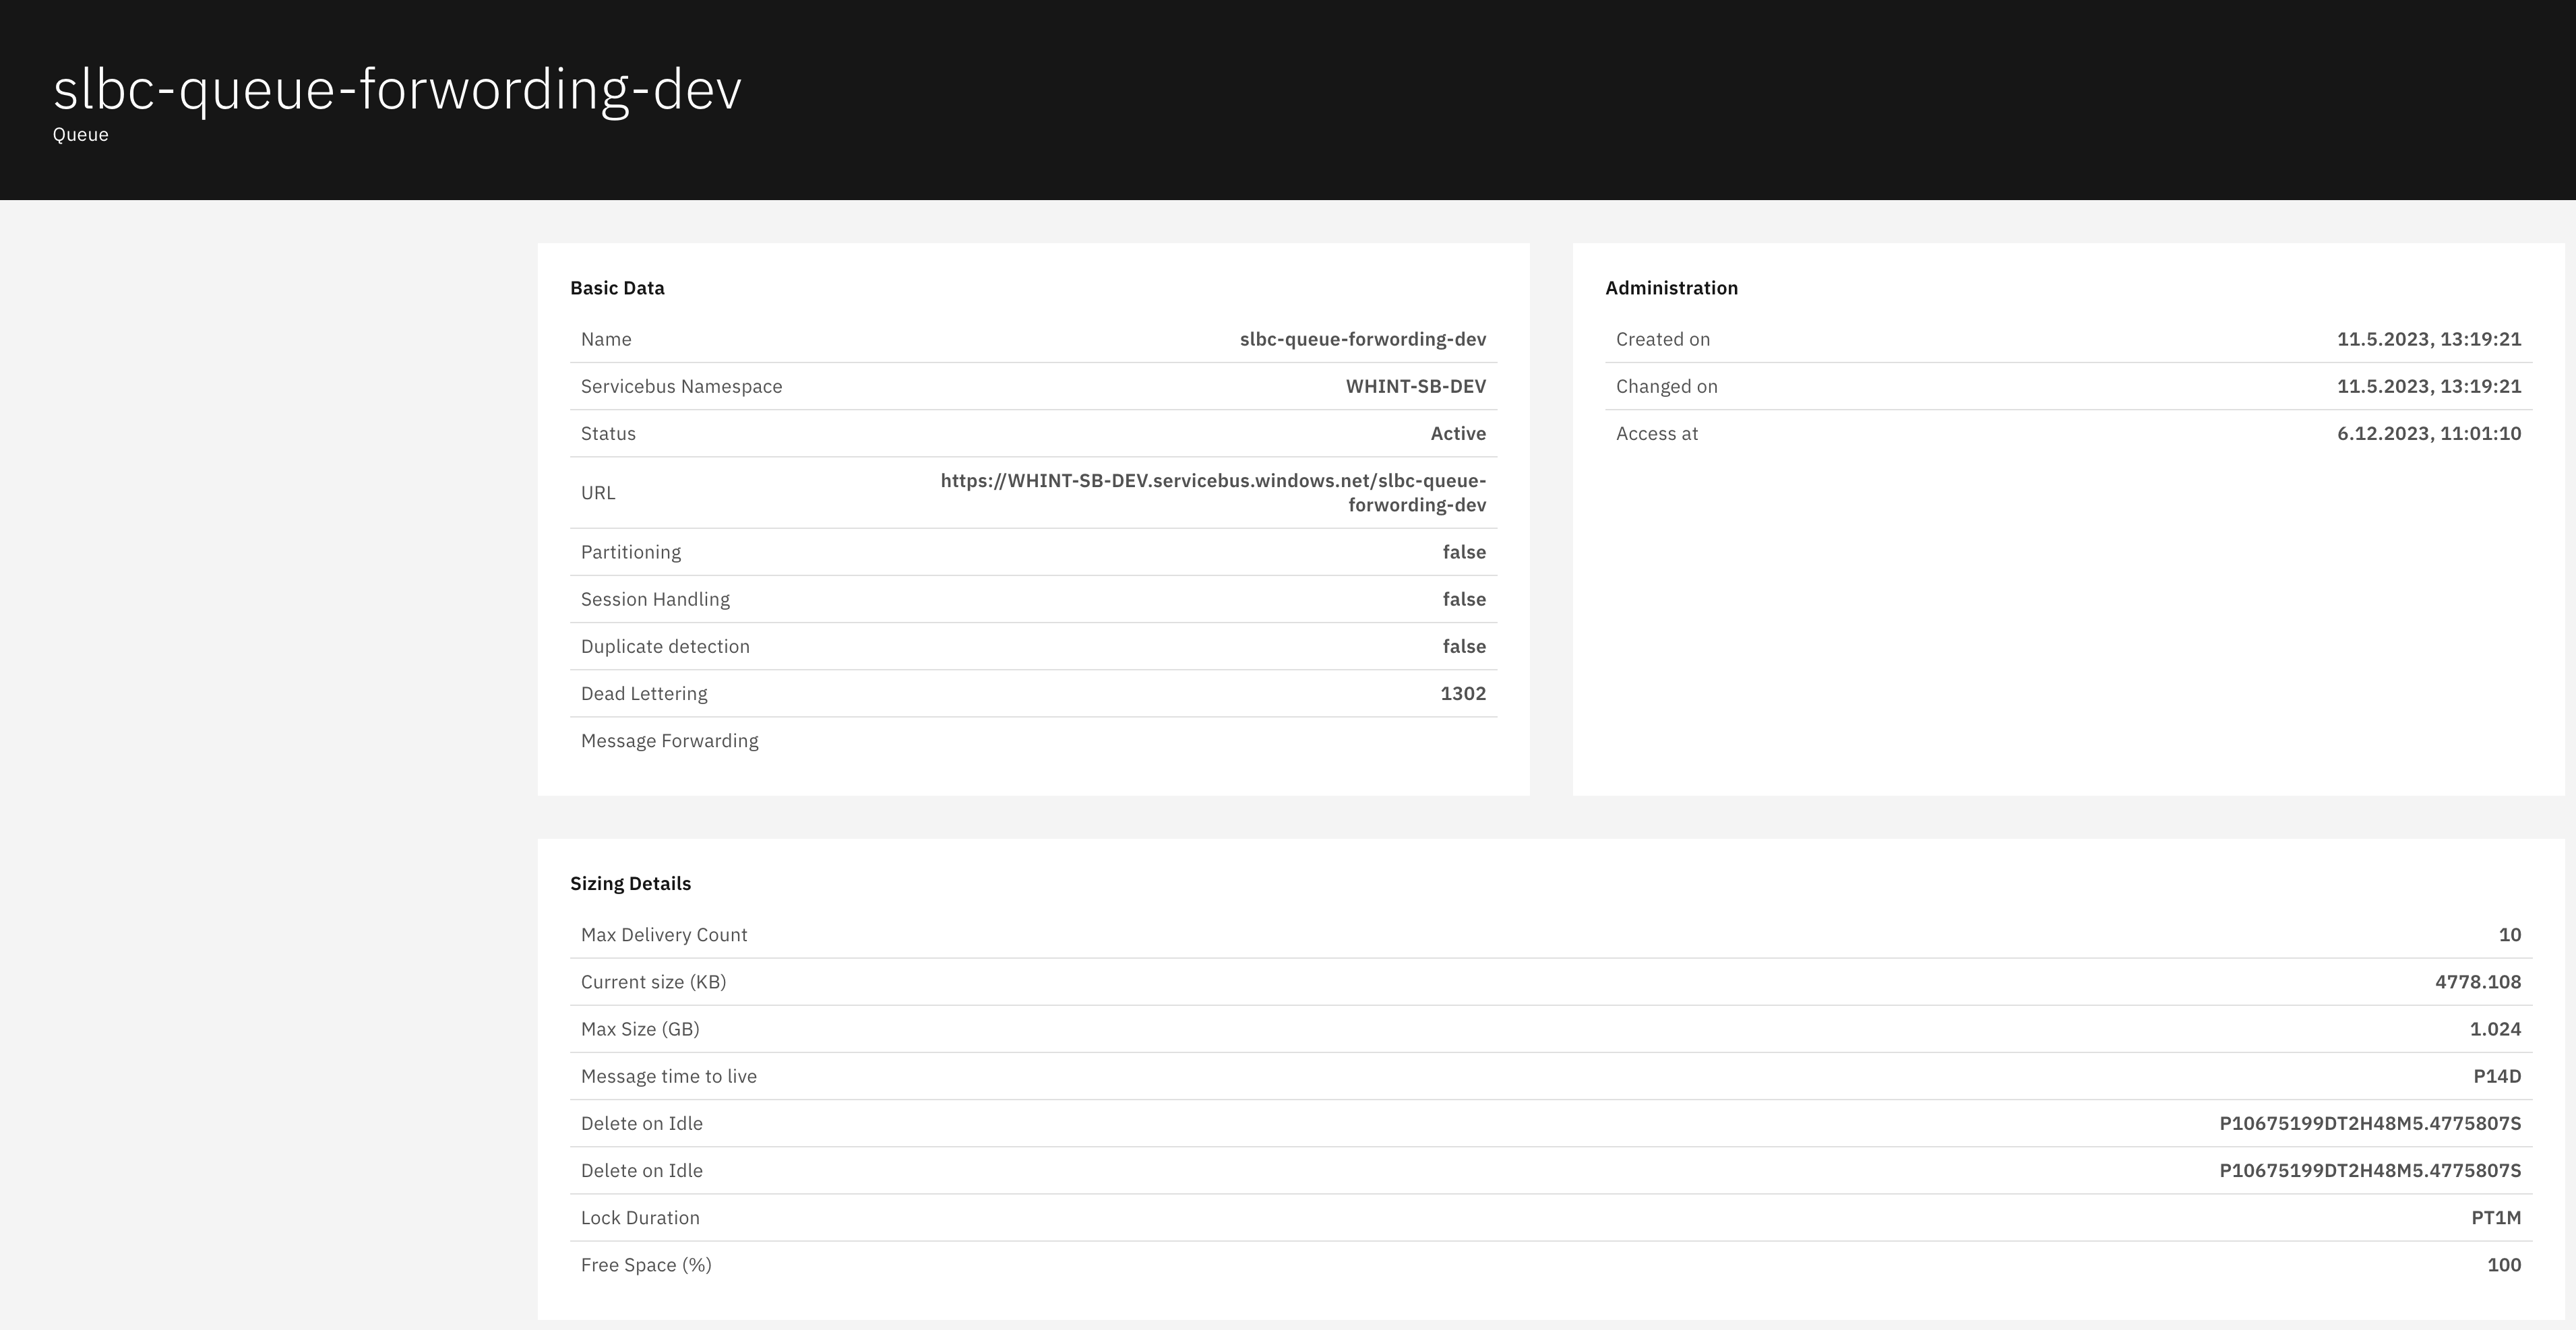Click the Max Delivery Count value 10

2509,935
